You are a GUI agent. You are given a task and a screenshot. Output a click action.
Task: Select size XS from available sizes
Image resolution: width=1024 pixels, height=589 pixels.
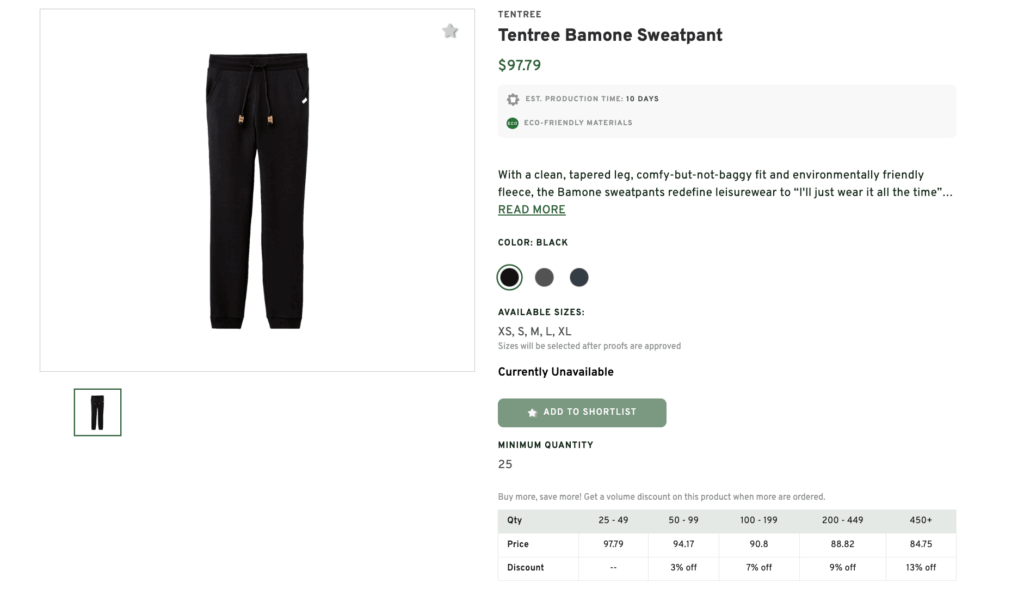504,330
